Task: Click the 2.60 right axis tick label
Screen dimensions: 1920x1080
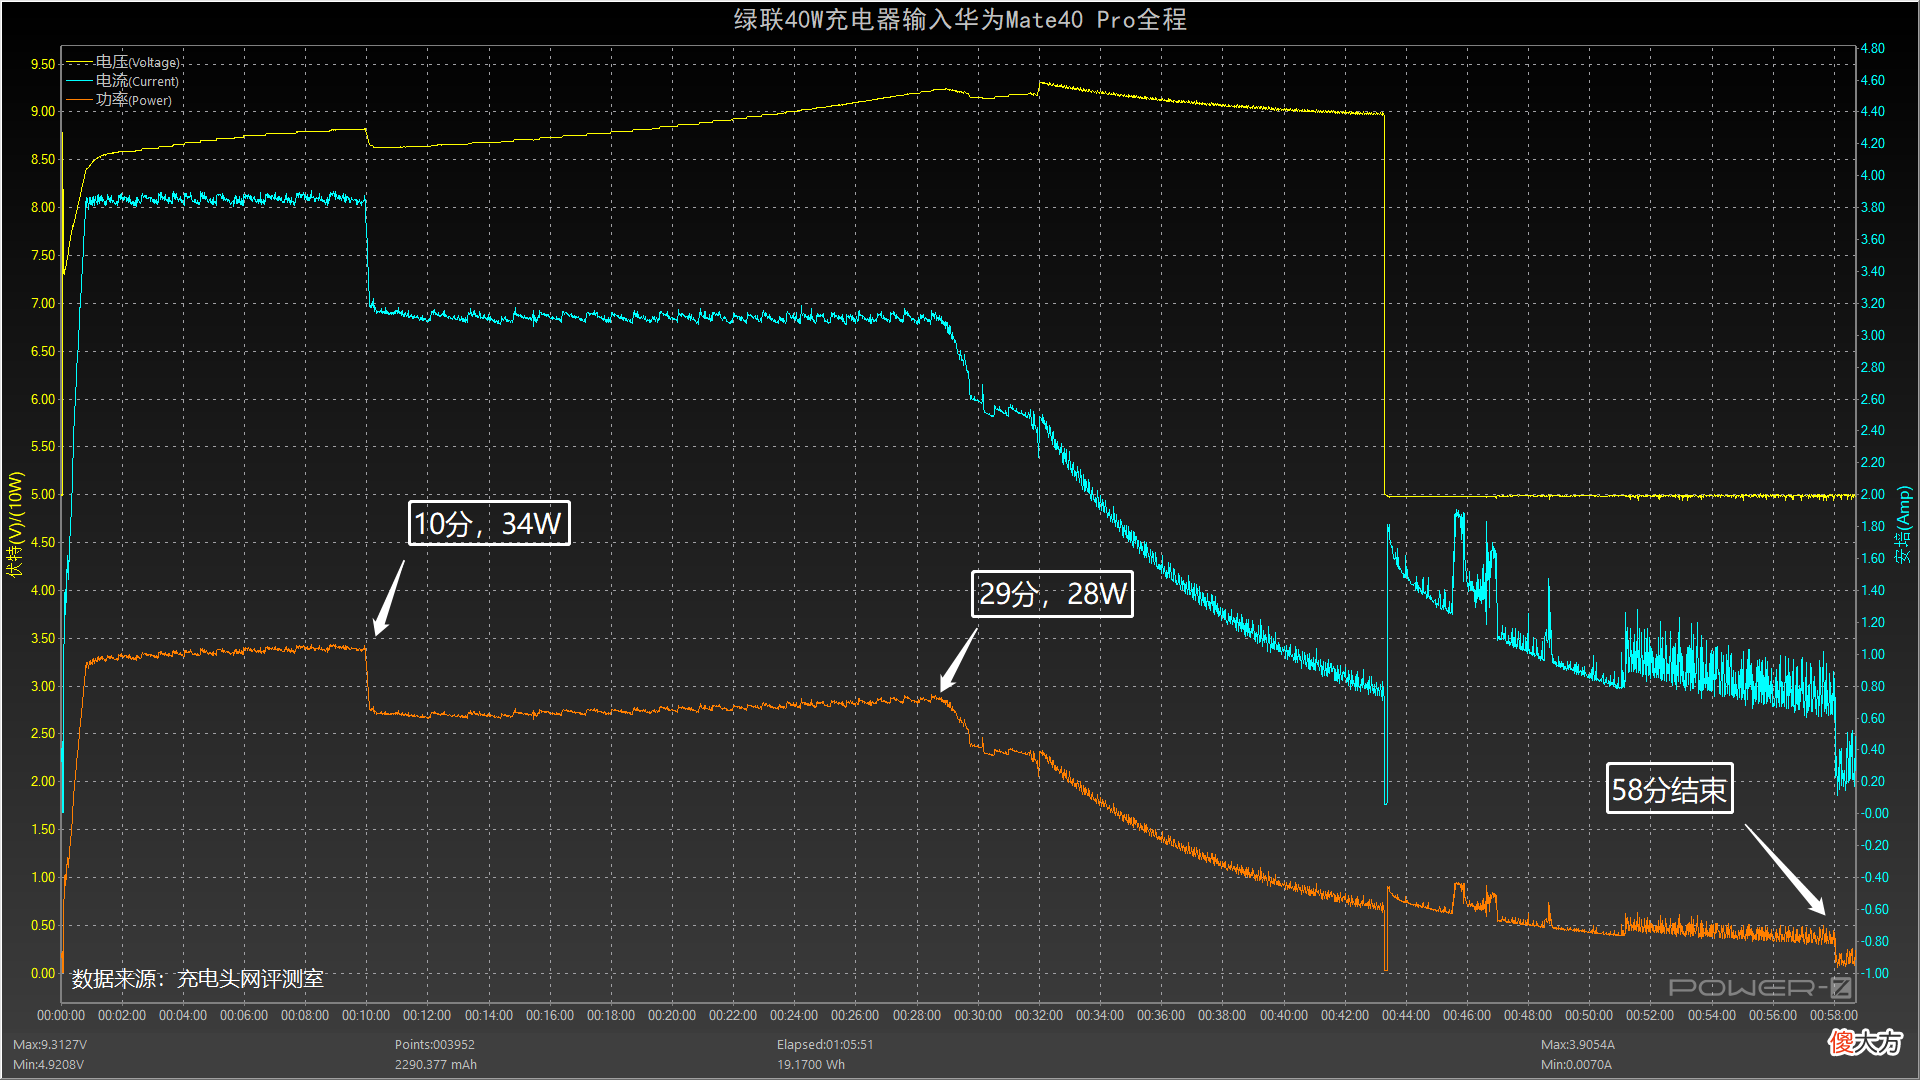Action: [1872, 400]
